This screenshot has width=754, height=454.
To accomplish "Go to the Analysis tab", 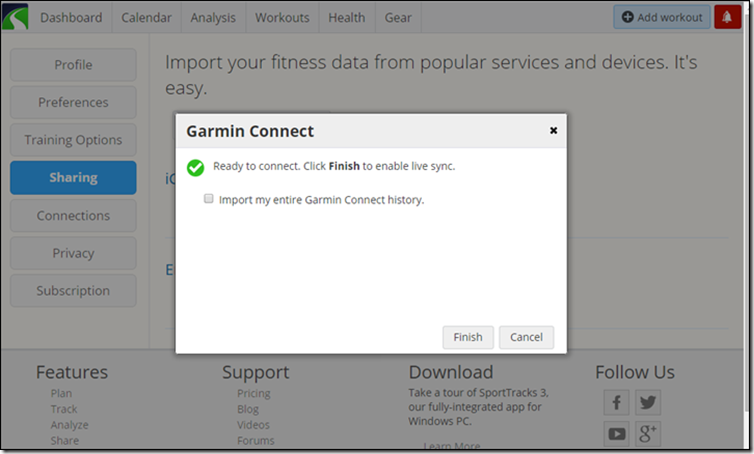I will point(212,18).
